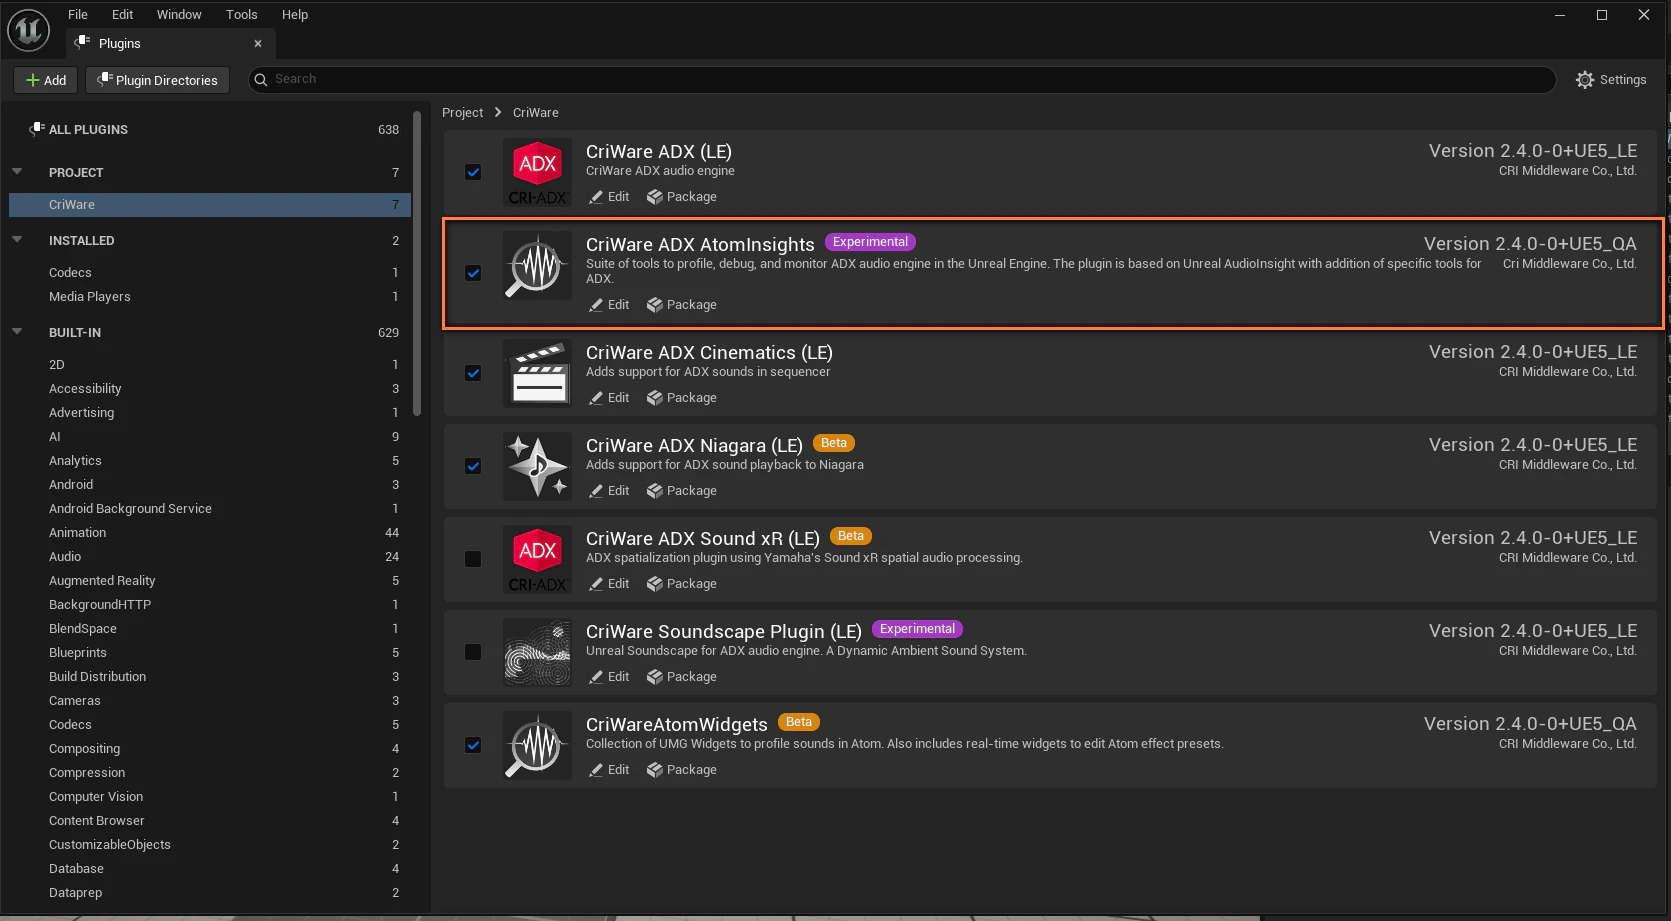The width and height of the screenshot is (1671, 921).
Task: Click CriWare in the breadcrumb path
Action: pos(536,113)
